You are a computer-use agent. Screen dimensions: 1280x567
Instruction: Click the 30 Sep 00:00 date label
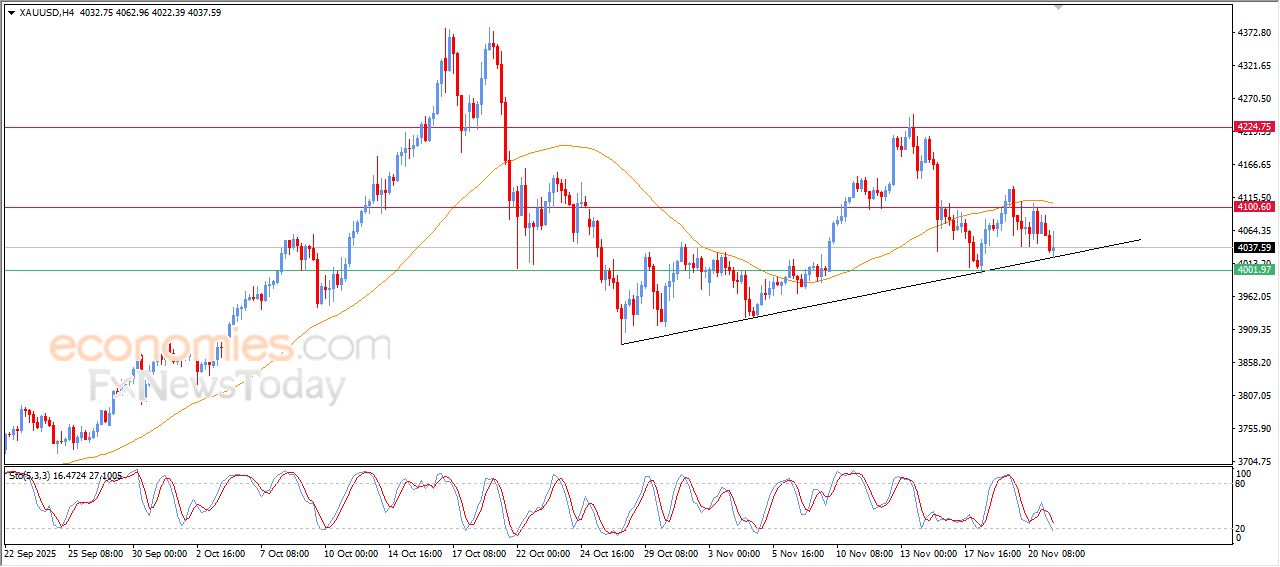click(x=160, y=553)
